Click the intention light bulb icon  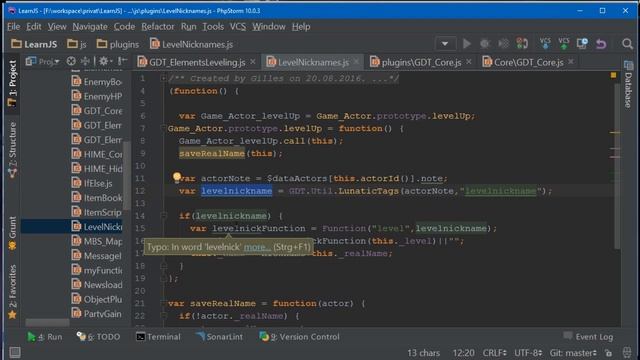point(176,176)
